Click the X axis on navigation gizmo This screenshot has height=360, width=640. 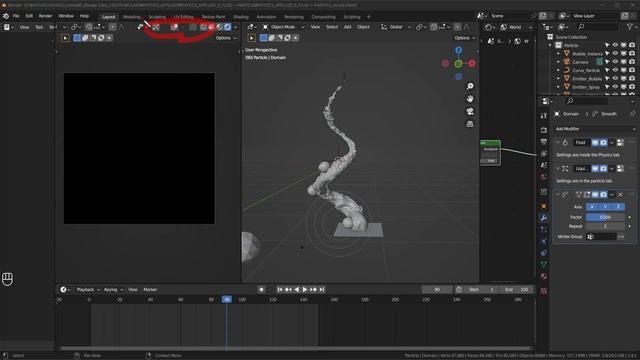point(472,63)
